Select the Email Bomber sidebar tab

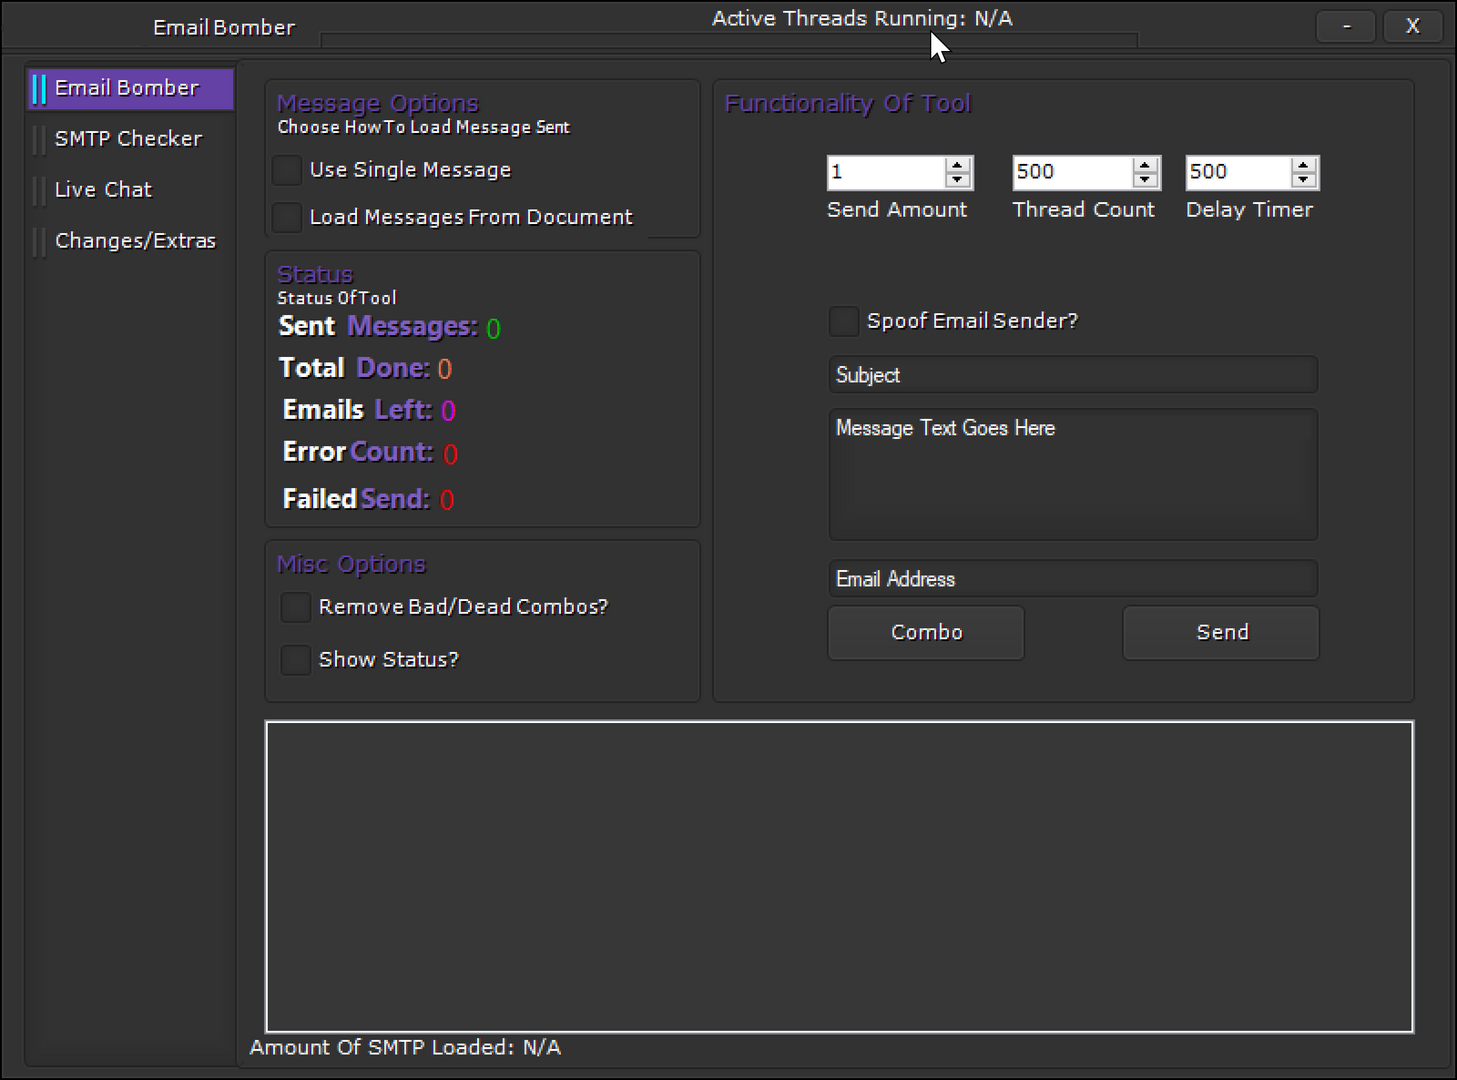(127, 88)
